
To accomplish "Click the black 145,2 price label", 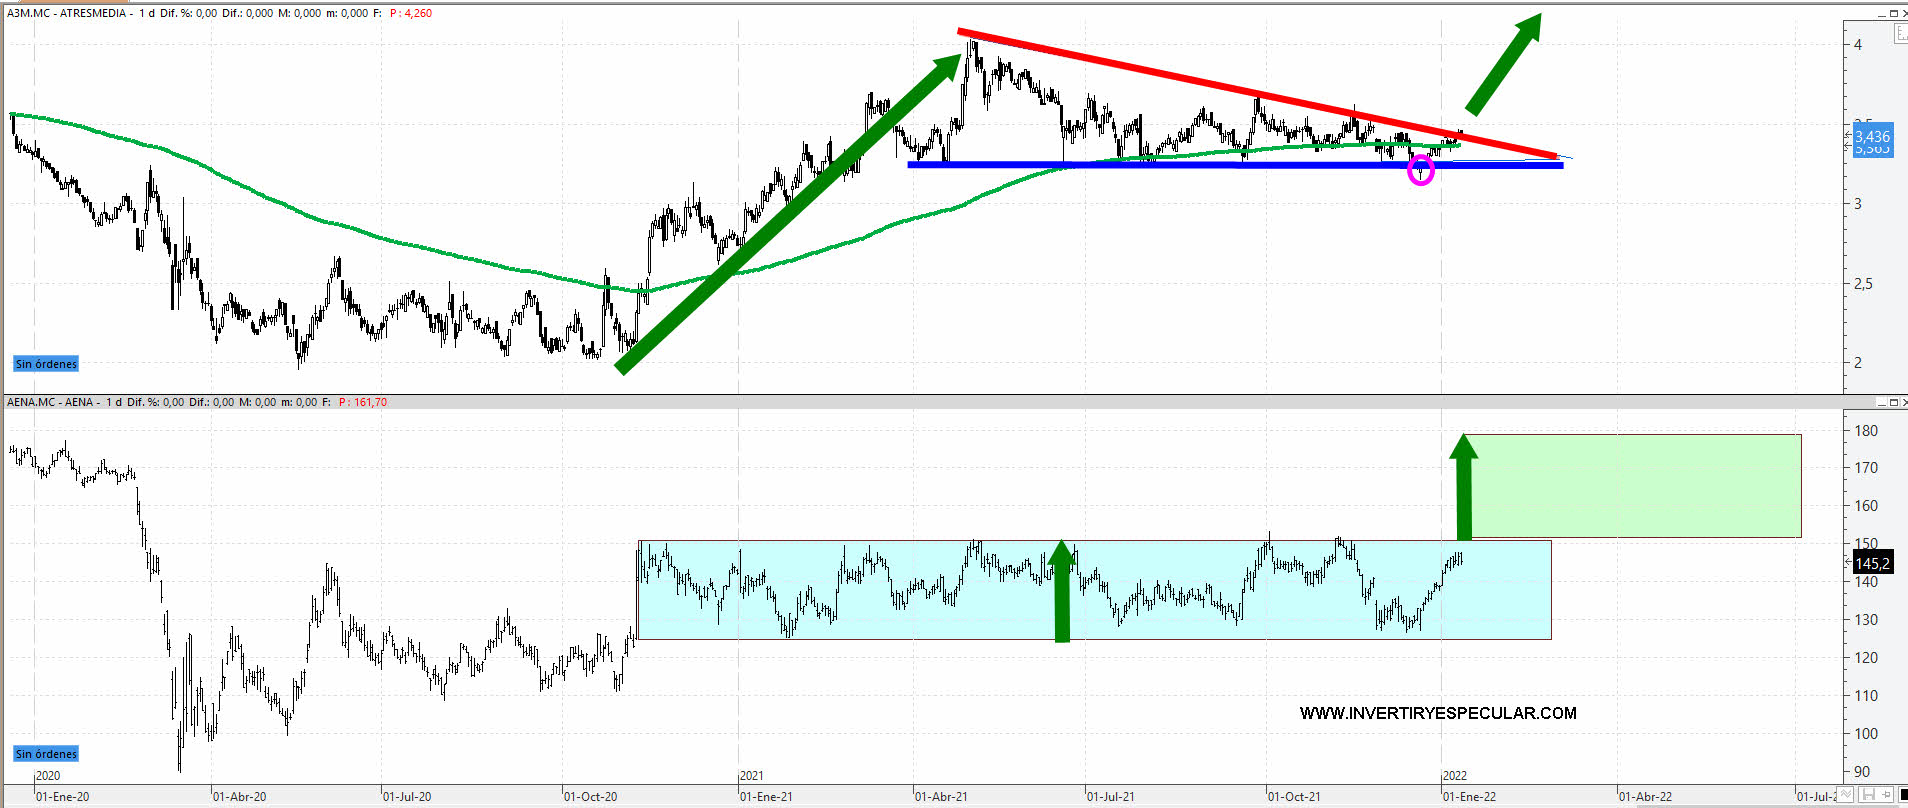I will click(x=1872, y=564).
